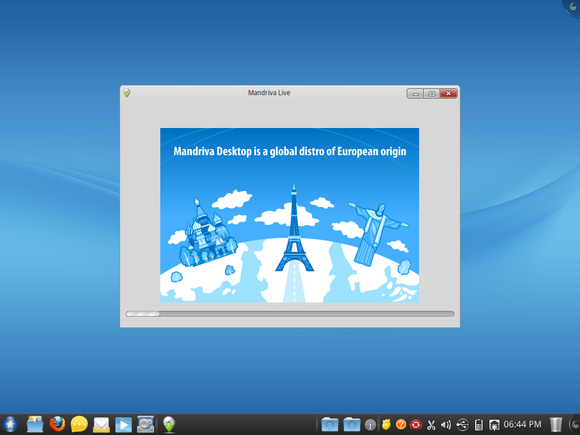This screenshot has height=435, width=580.
Task: Click the red update notifier tray icon
Action: (416, 424)
